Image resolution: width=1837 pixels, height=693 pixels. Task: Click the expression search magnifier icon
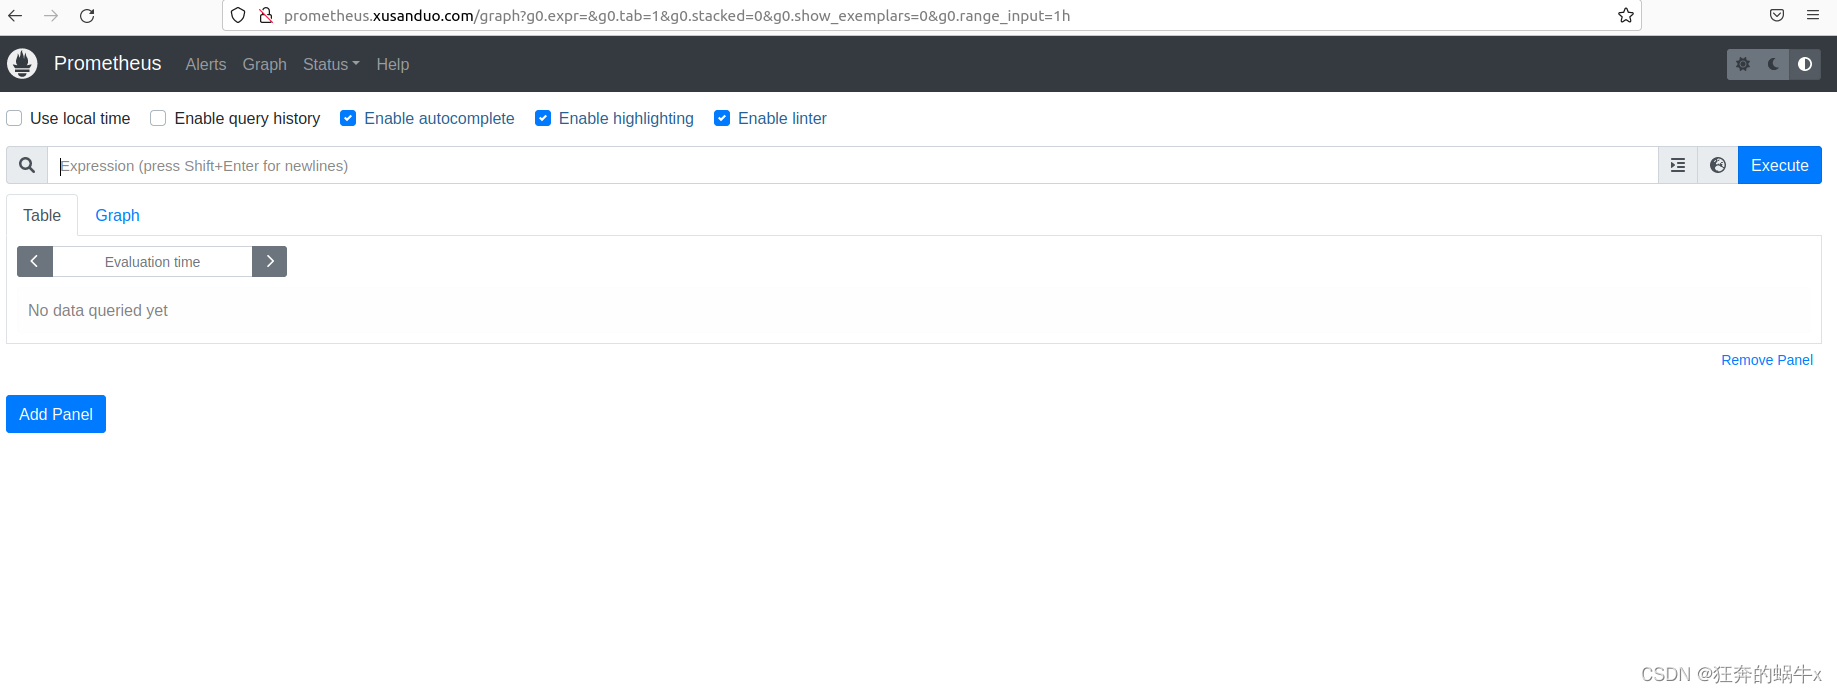tap(27, 165)
